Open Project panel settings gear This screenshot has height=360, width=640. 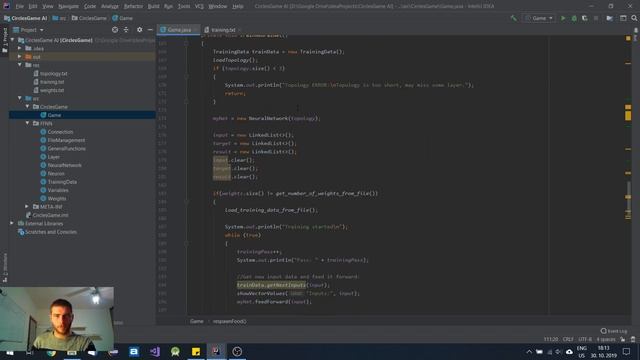point(140,30)
